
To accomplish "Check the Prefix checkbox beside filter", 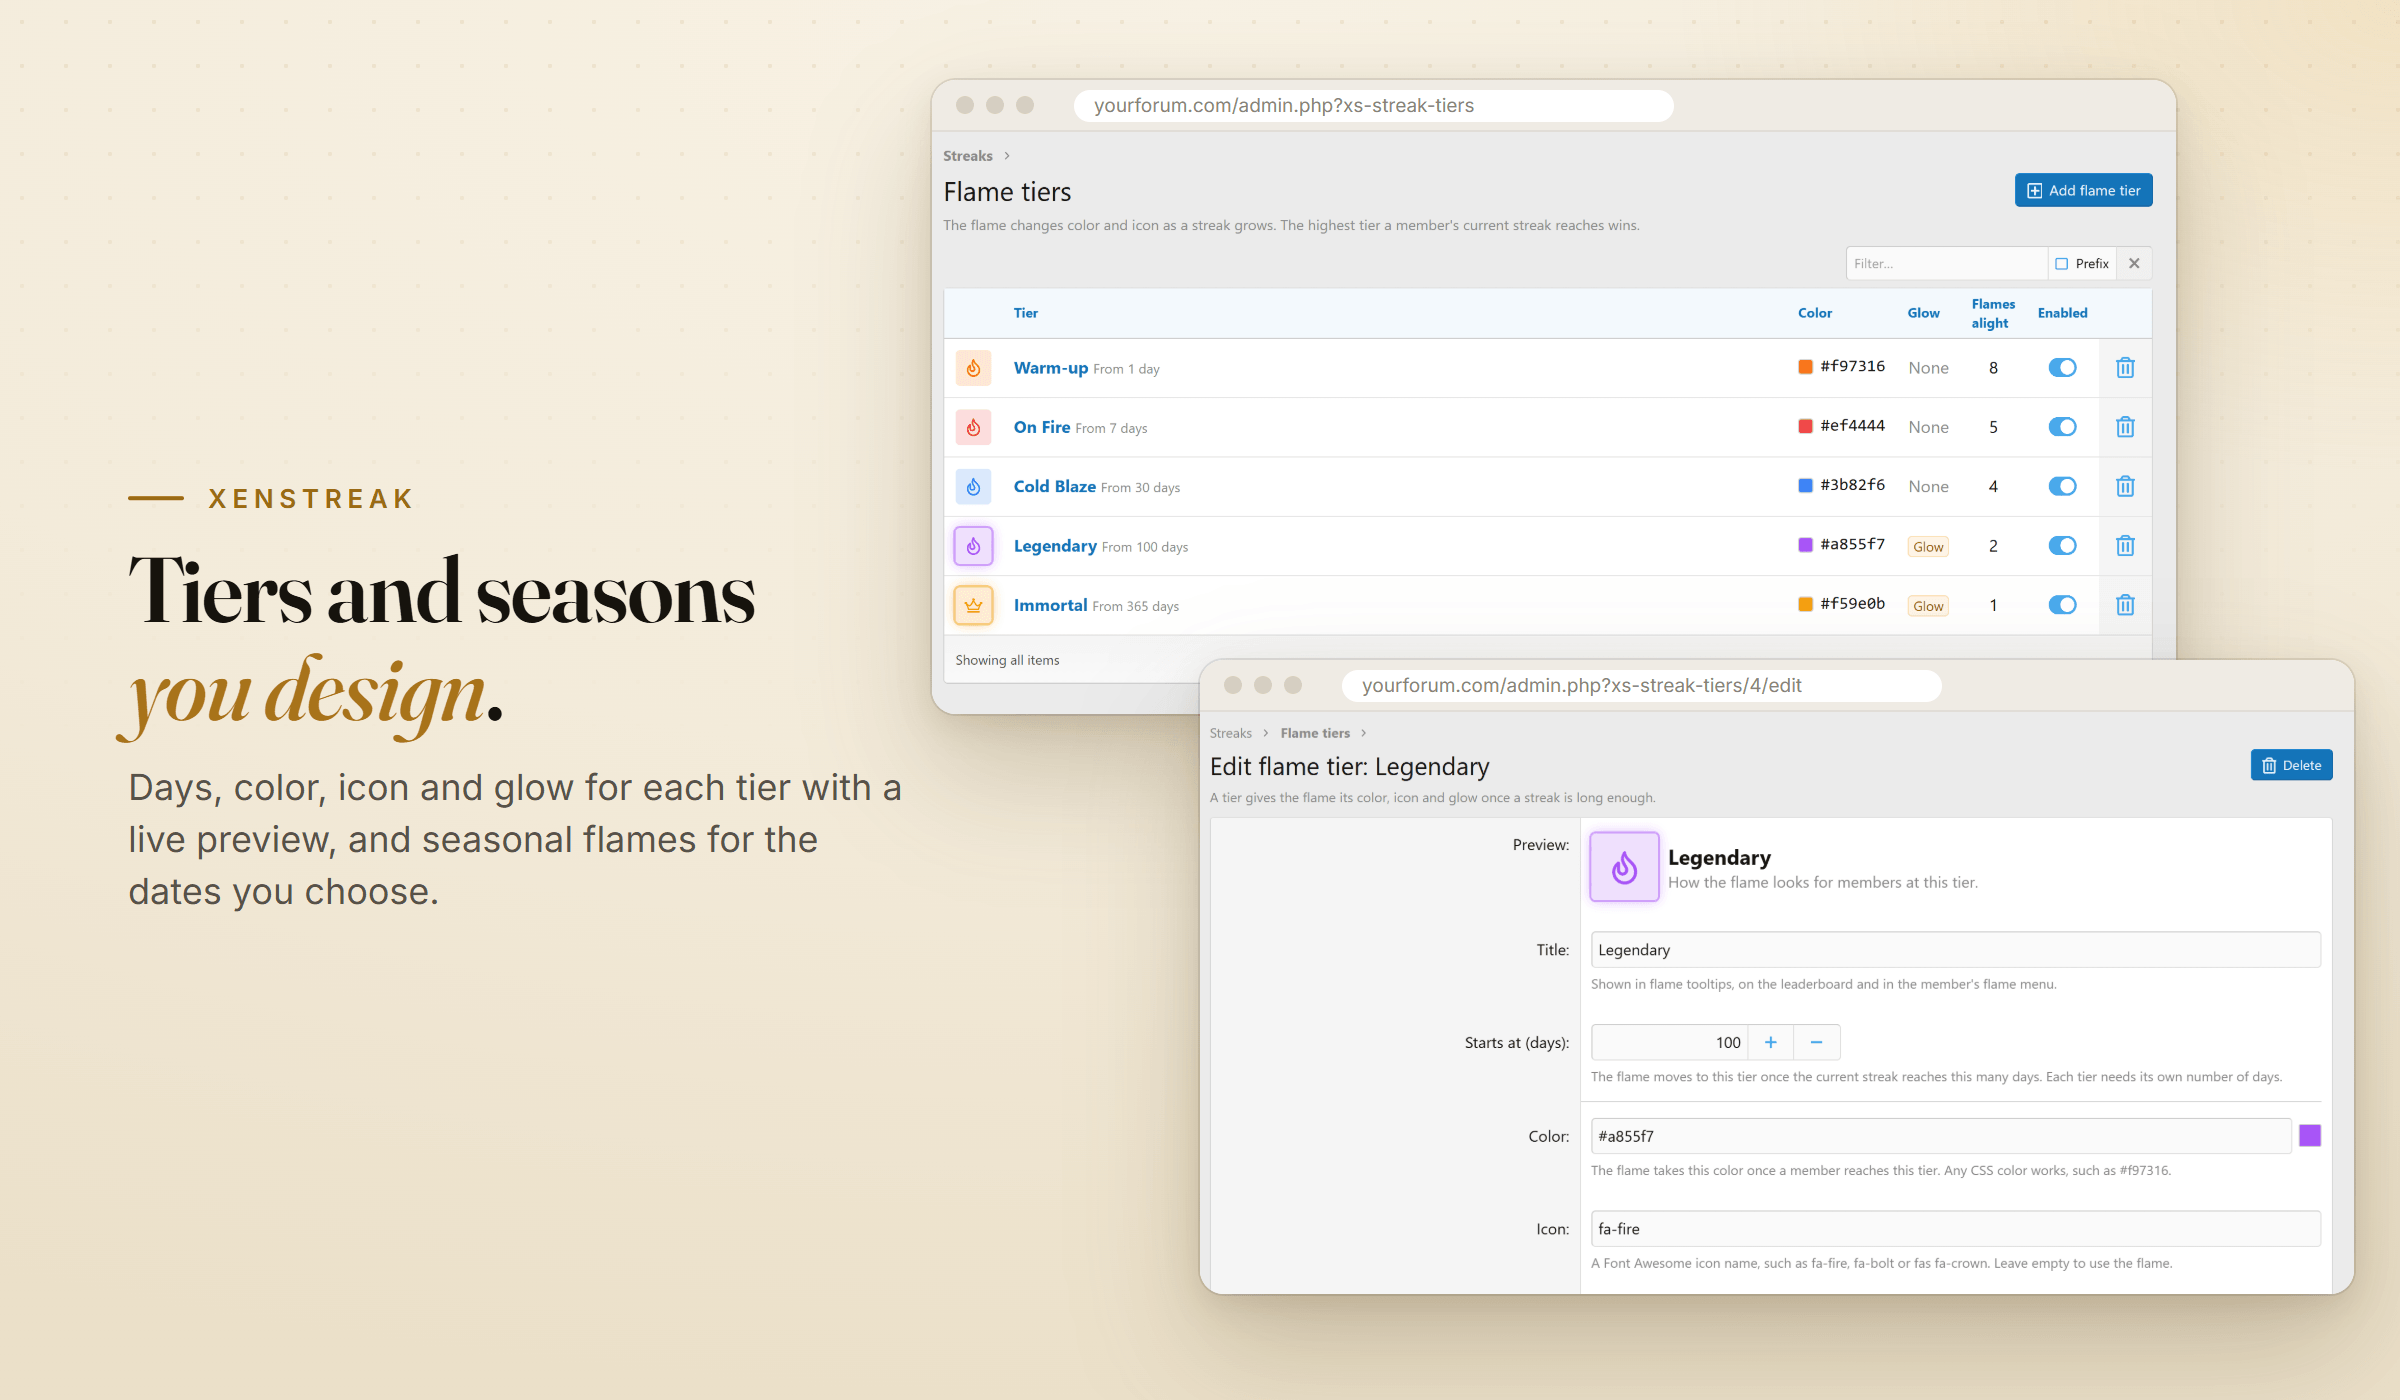I will [2061, 264].
